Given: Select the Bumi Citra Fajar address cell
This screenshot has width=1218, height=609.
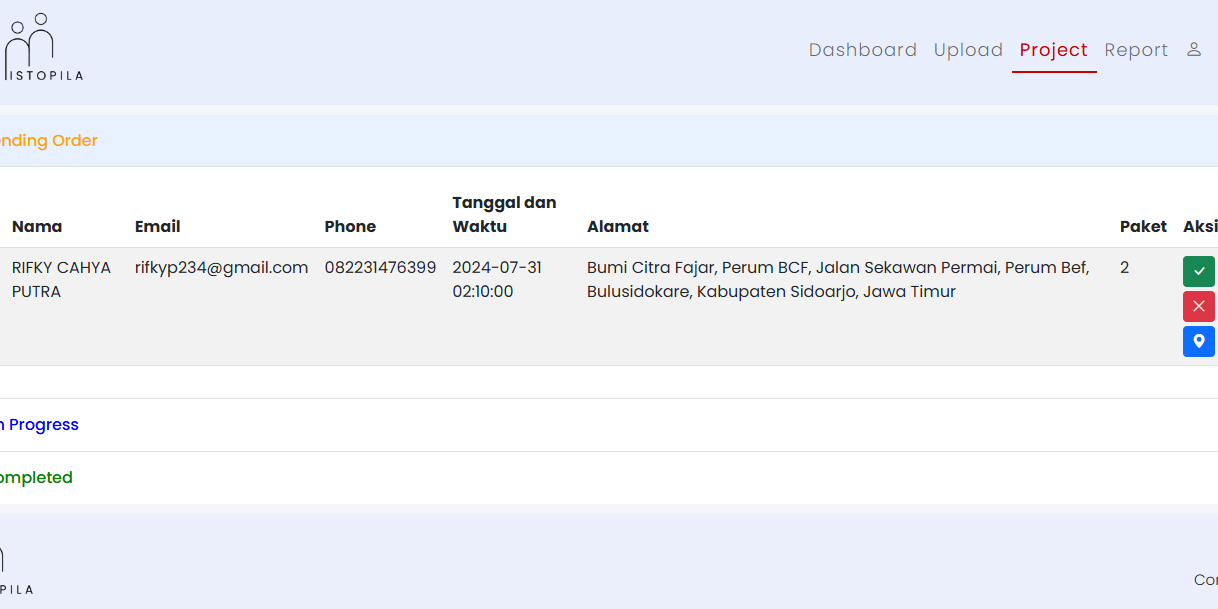Looking at the screenshot, I should [838, 280].
